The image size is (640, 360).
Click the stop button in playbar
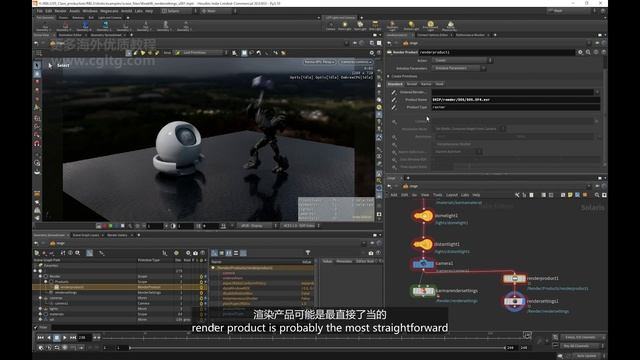pos(57,338)
